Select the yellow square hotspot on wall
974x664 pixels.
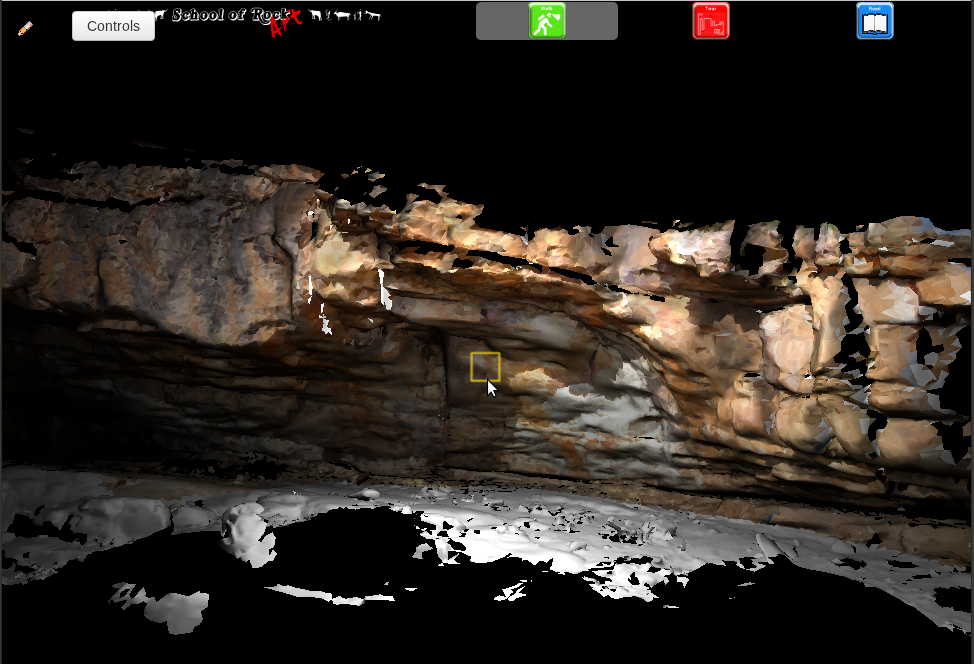[x=485, y=367]
